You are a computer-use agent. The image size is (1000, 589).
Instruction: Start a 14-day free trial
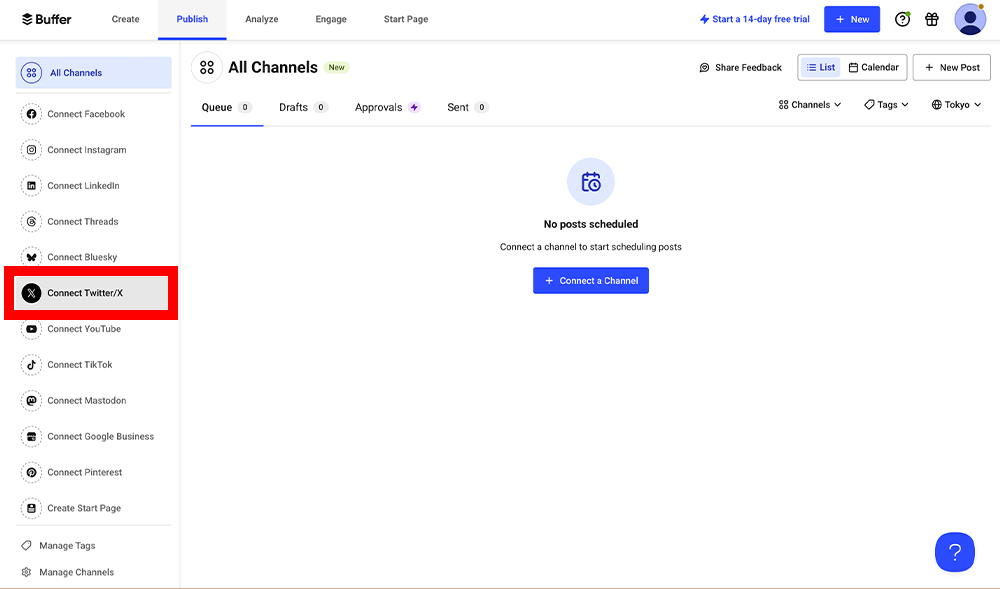(x=754, y=19)
